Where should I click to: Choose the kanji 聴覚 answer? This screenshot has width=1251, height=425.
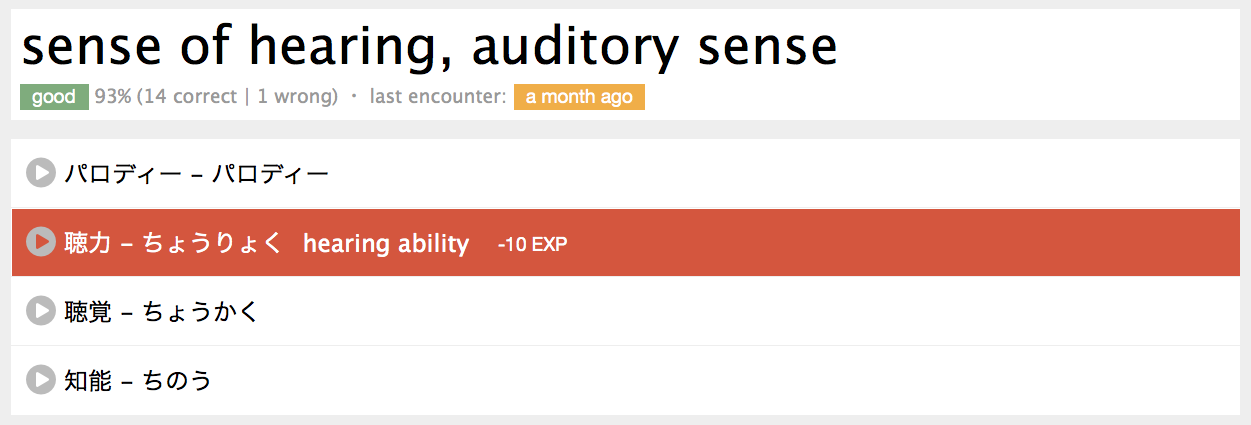pyautogui.click(x=87, y=312)
